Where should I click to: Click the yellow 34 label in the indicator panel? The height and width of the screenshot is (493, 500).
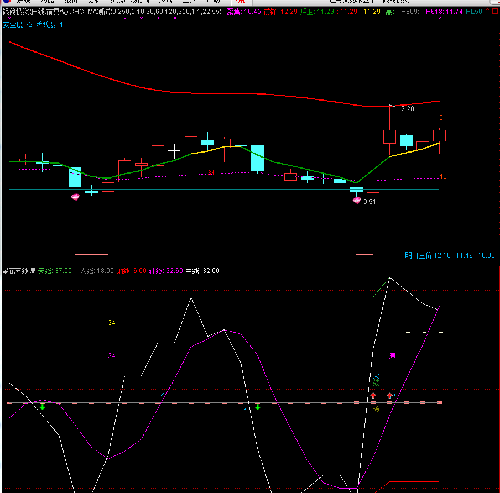(112, 322)
